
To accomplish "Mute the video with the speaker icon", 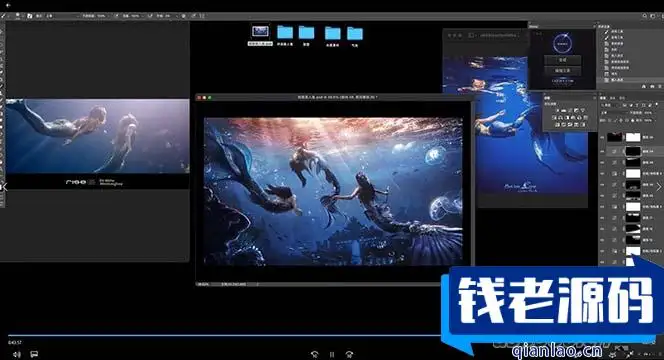I will 16,354.
